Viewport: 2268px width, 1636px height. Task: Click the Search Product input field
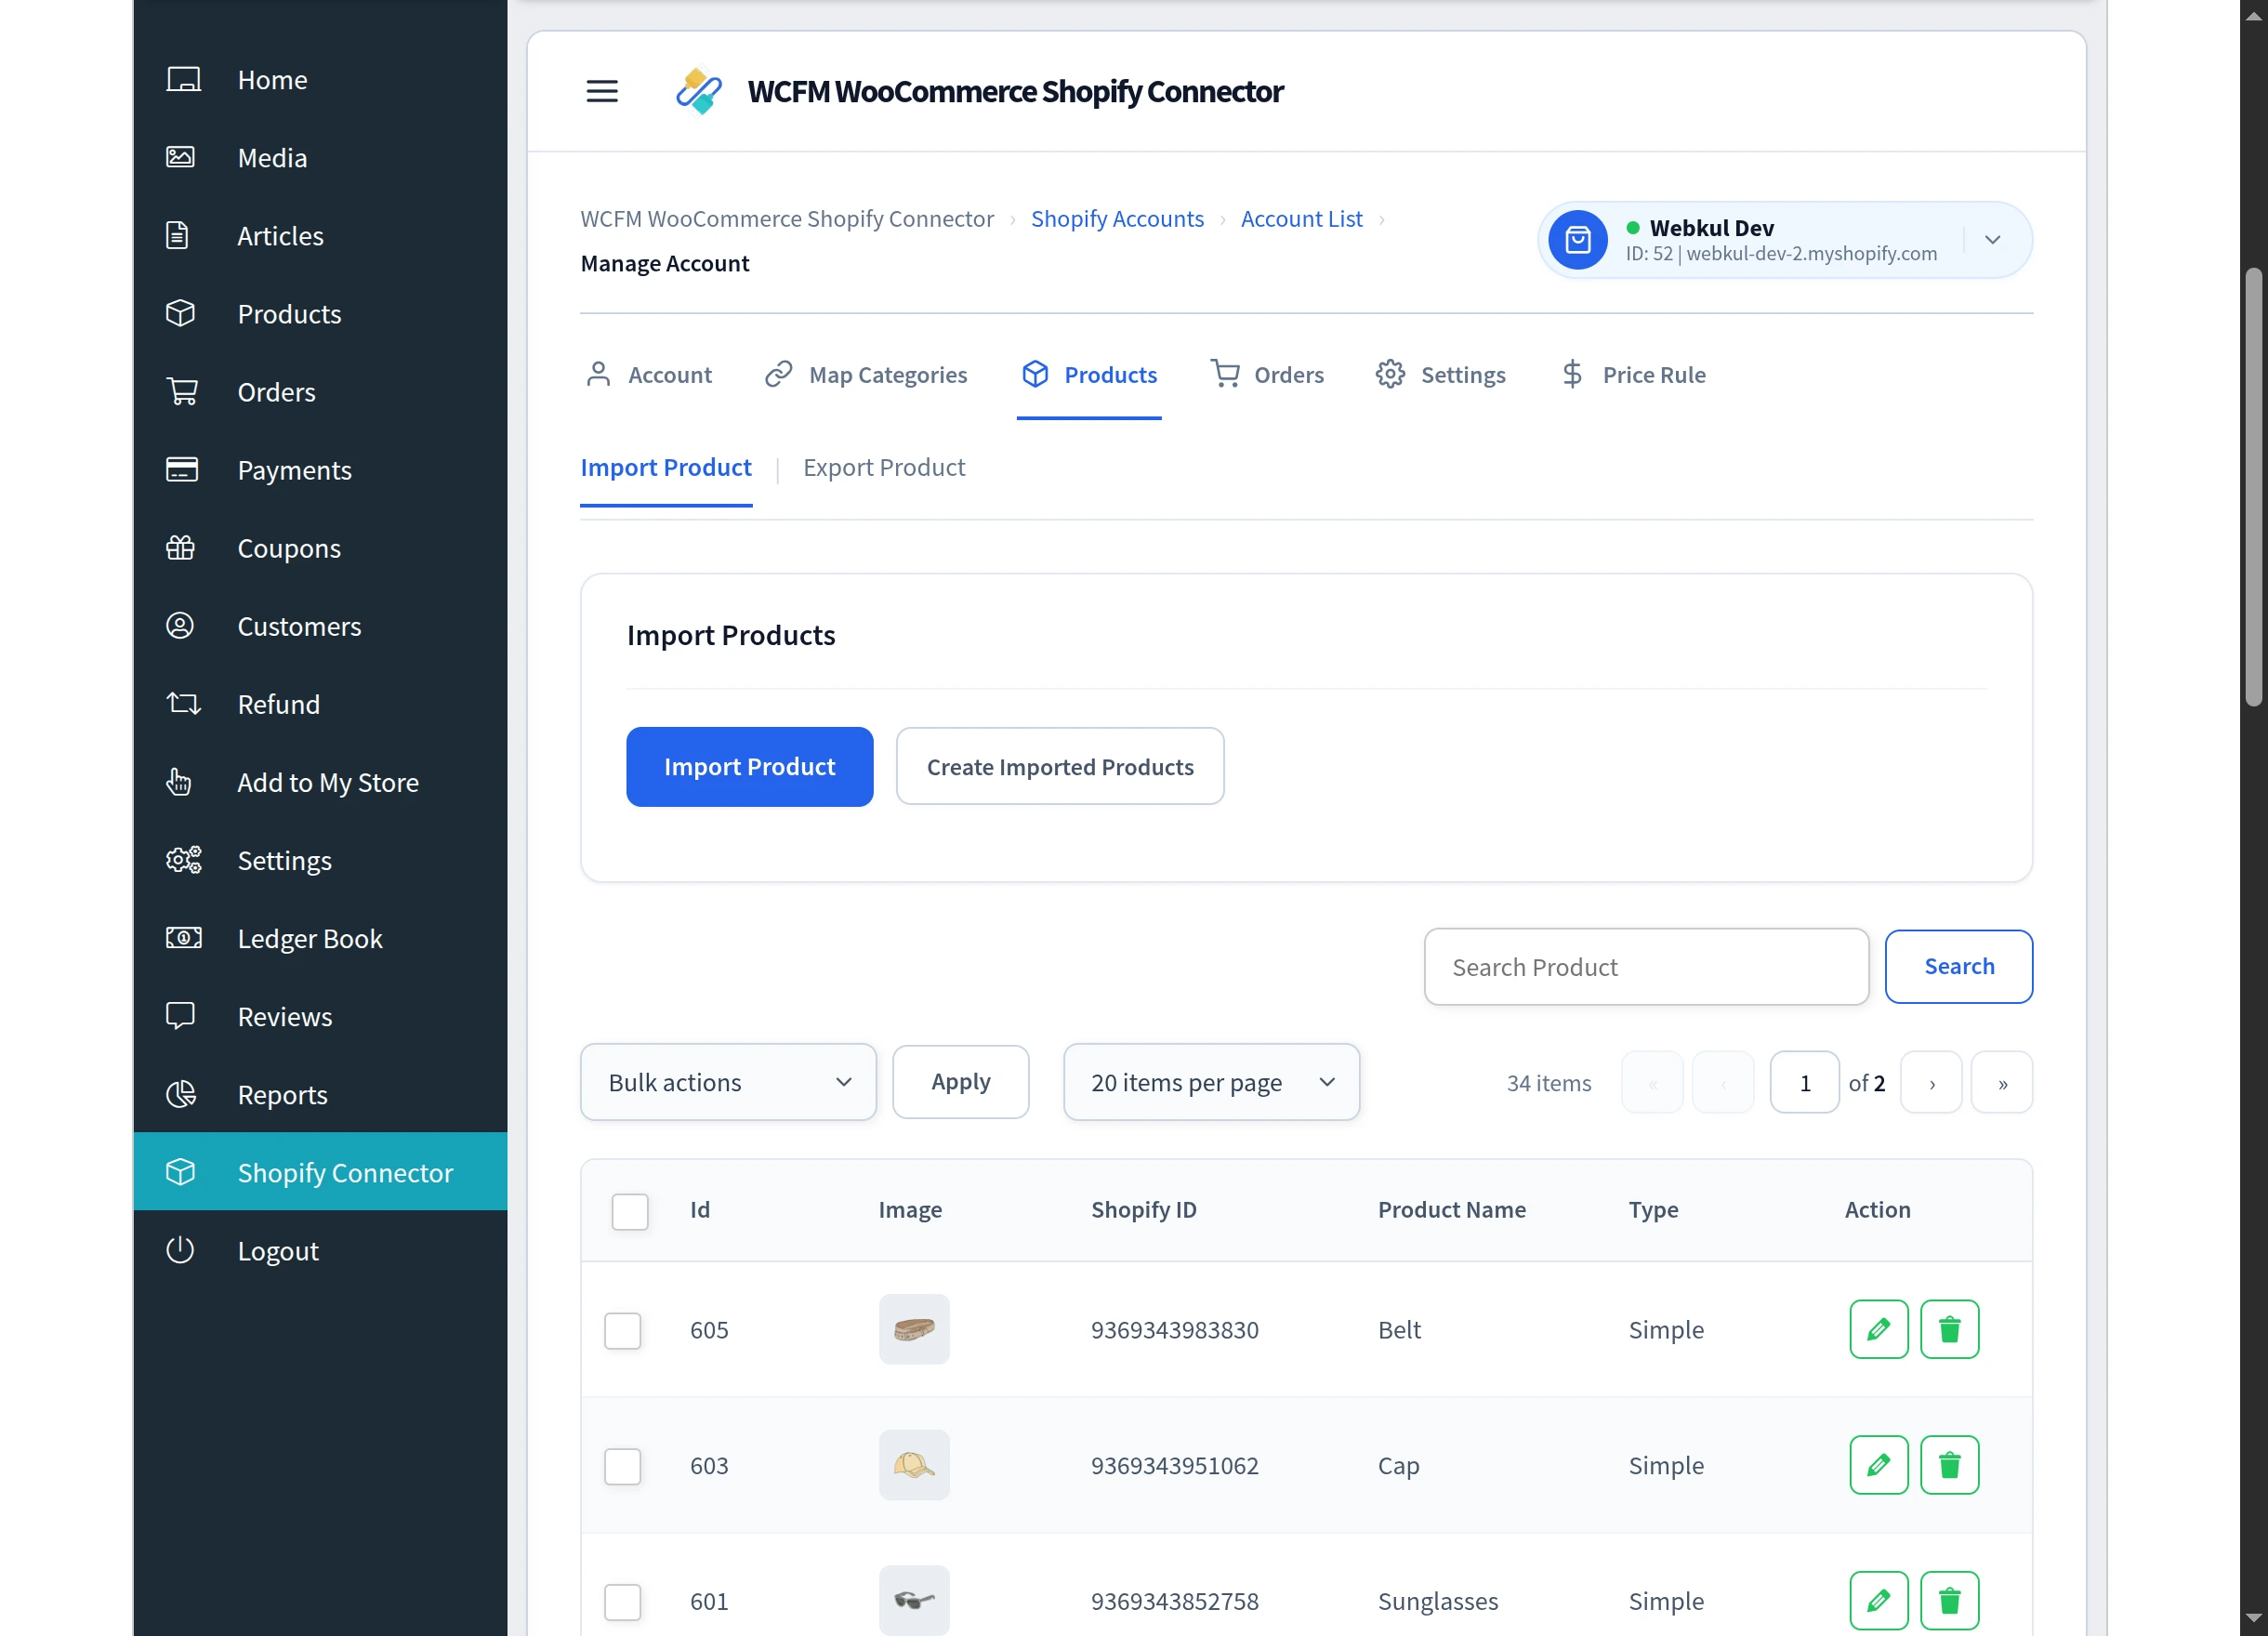click(1647, 967)
